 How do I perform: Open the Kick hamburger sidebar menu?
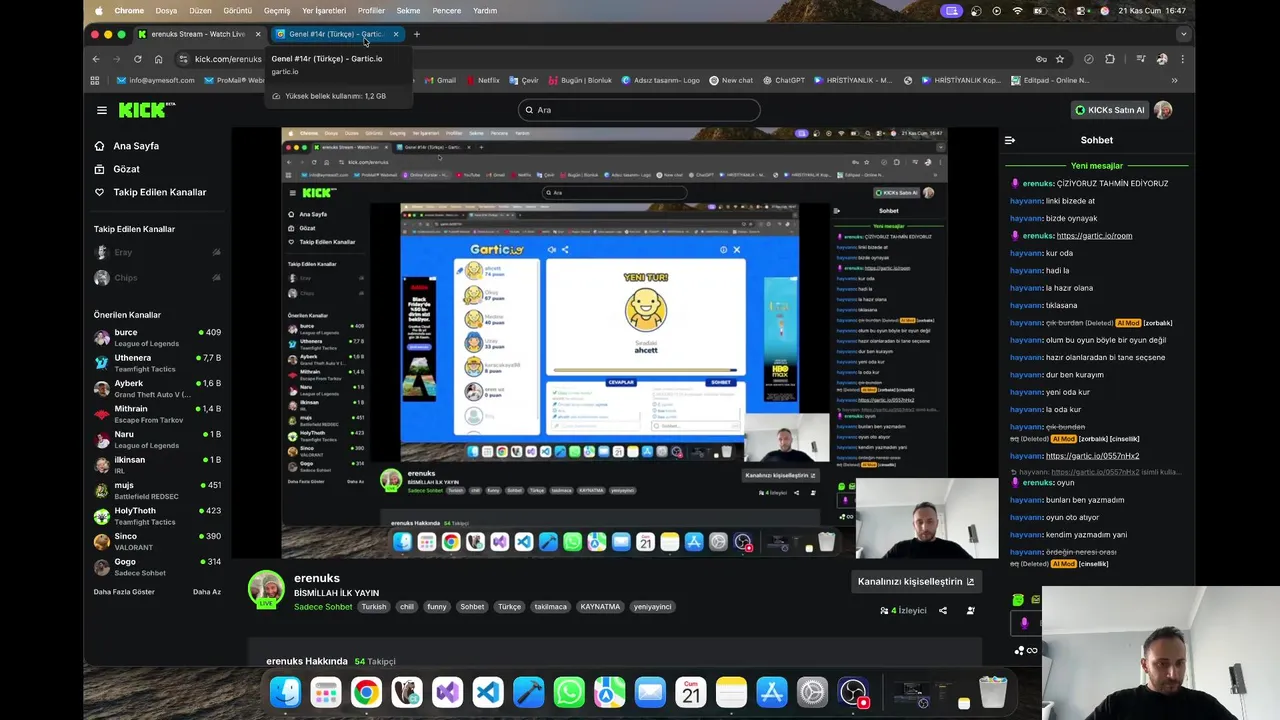101,110
